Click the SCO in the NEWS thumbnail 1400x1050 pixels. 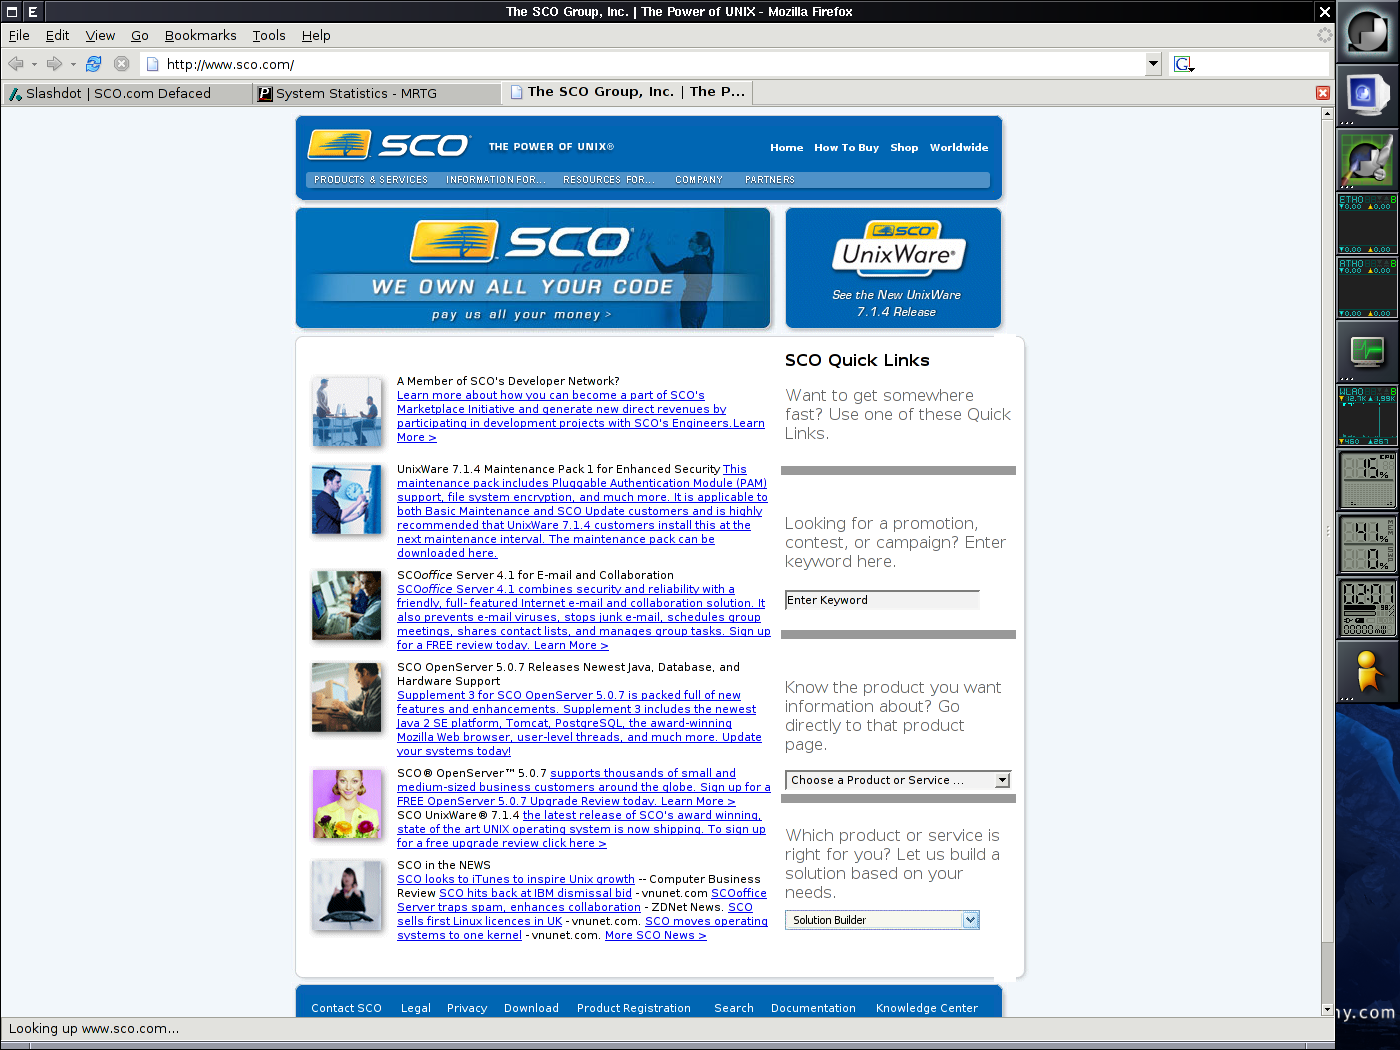[346, 895]
